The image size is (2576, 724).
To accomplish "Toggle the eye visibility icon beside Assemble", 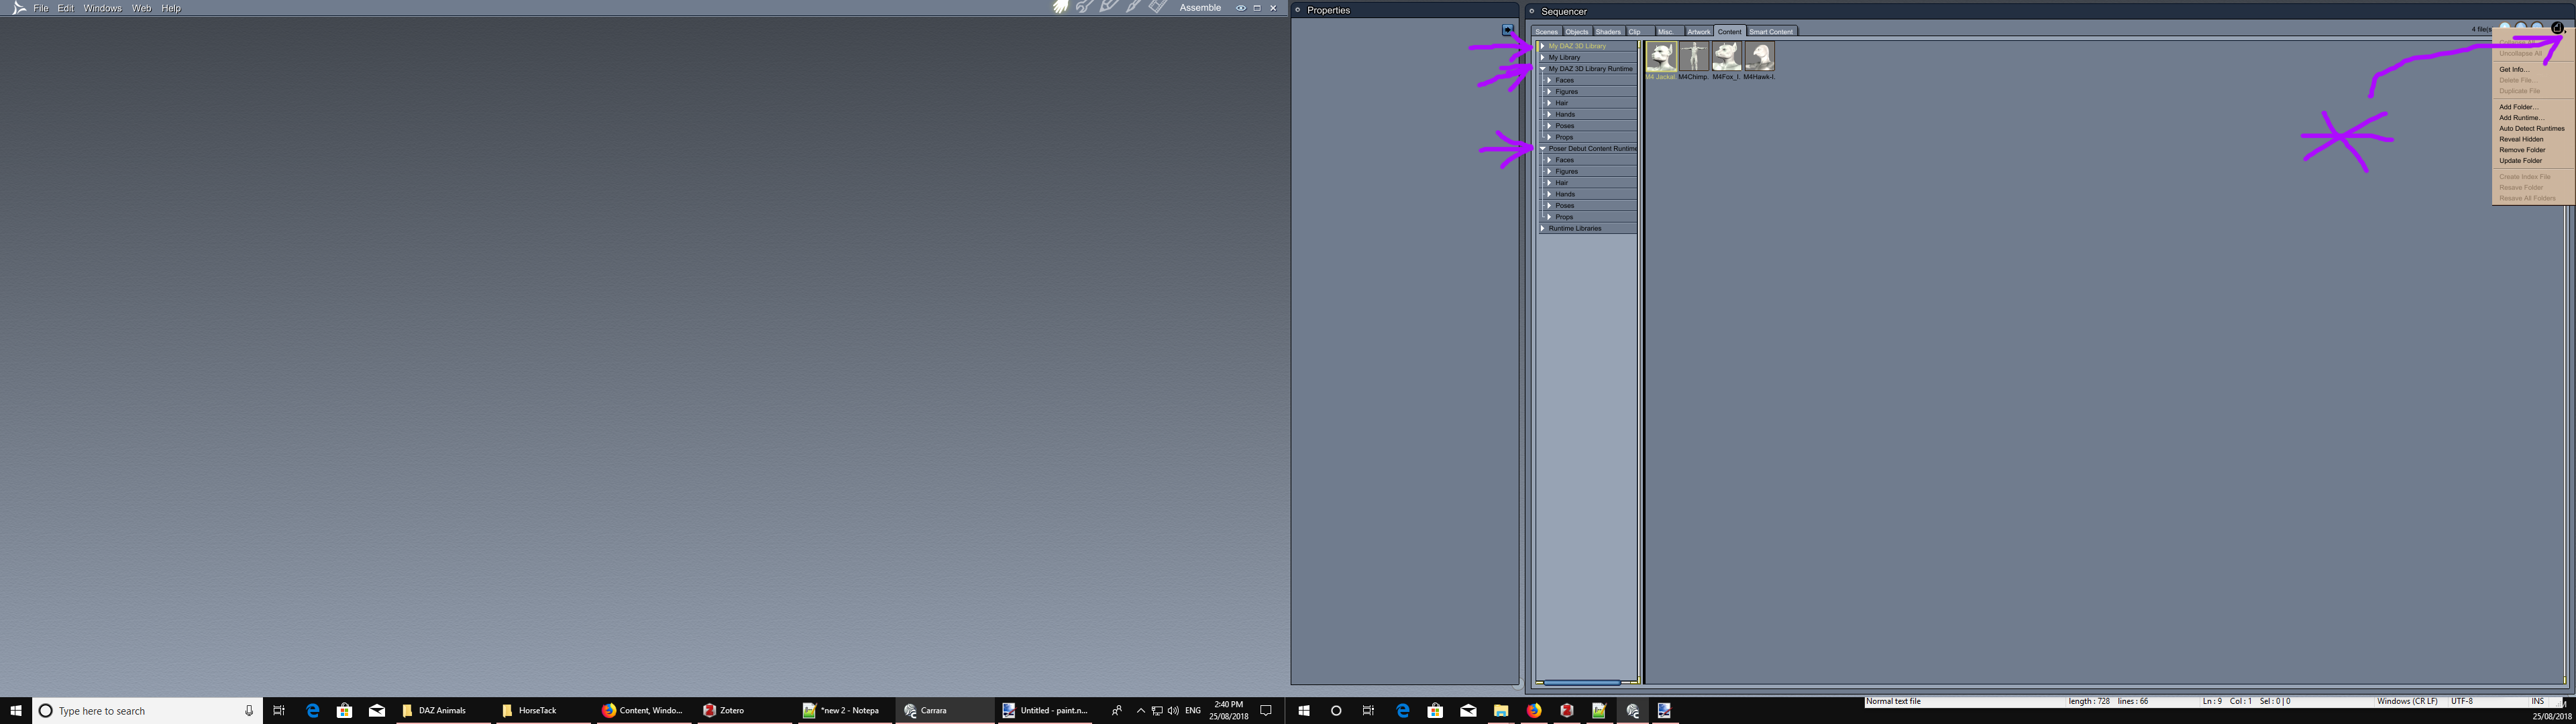I will coord(1240,8).
